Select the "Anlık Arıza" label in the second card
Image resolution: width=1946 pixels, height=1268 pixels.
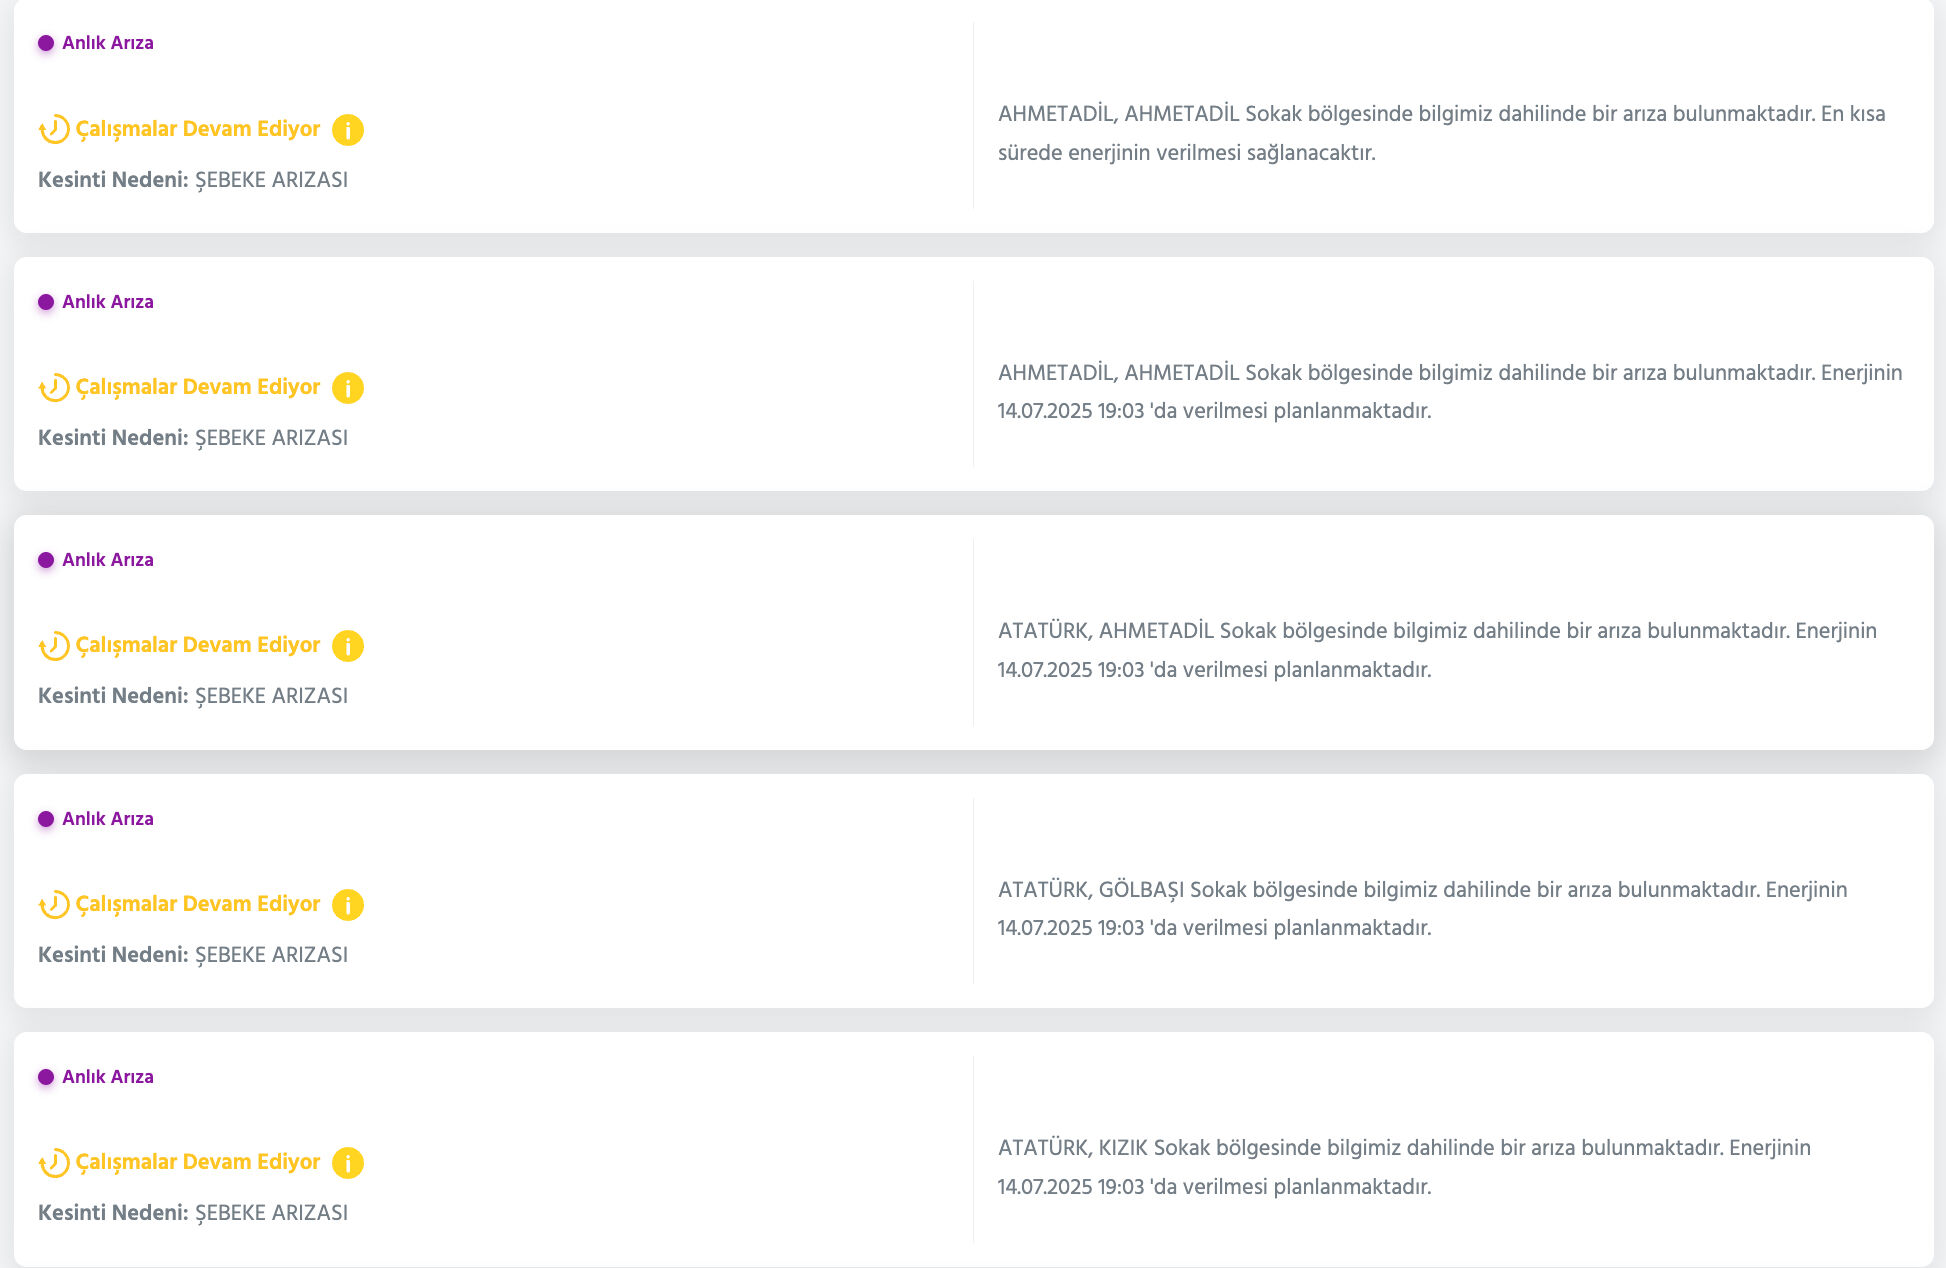click(108, 302)
